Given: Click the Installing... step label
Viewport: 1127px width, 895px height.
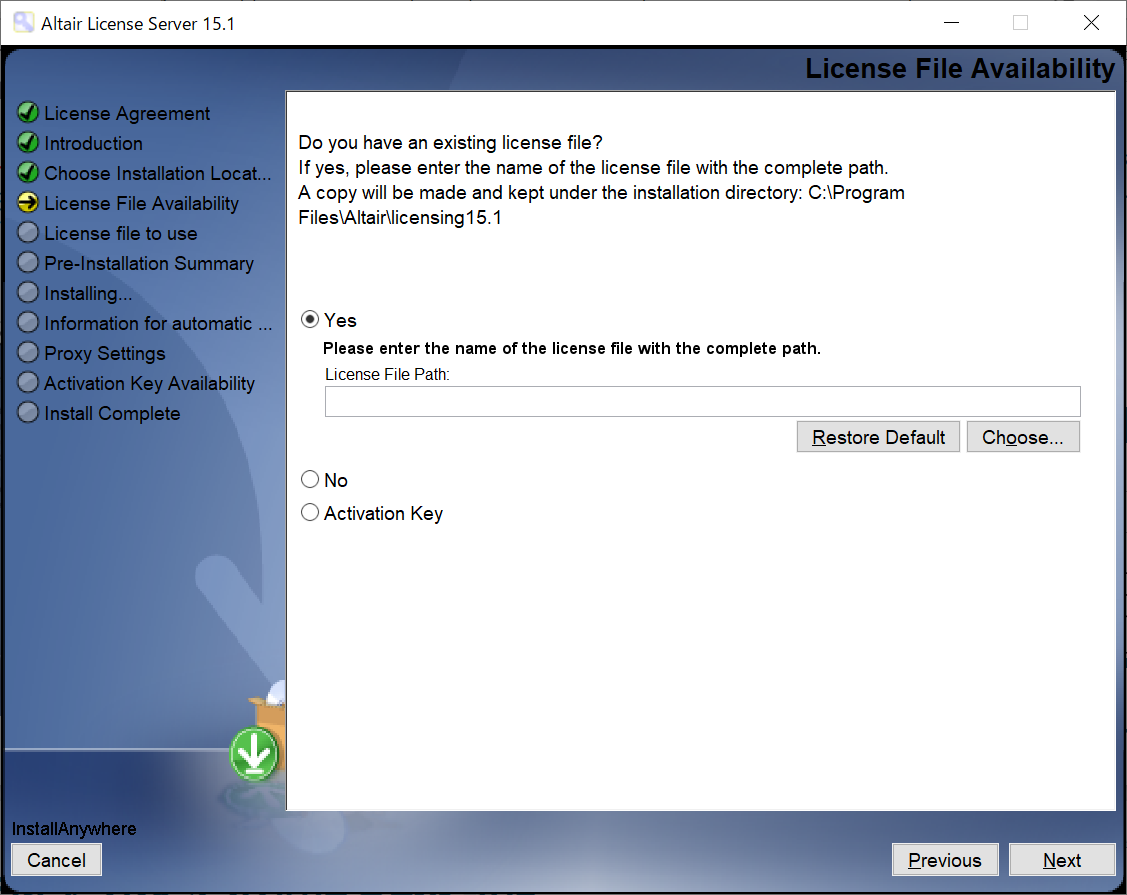Looking at the screenshot, I should click(x=88, y=294).
